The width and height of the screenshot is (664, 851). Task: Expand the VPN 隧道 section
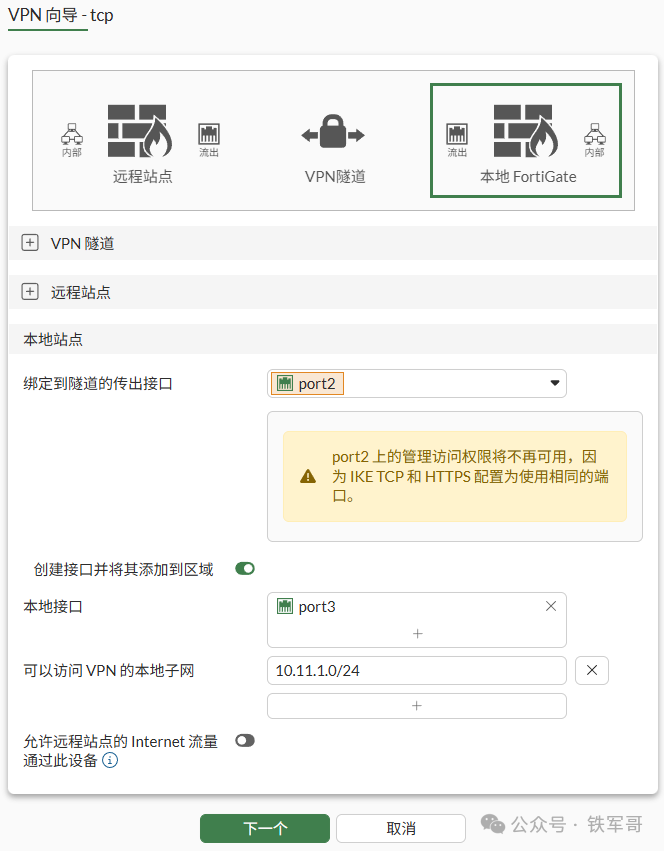30,243
